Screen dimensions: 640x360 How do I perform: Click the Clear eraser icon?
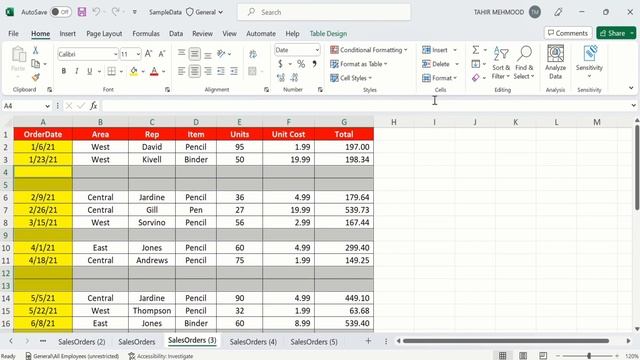pos(476,78)
